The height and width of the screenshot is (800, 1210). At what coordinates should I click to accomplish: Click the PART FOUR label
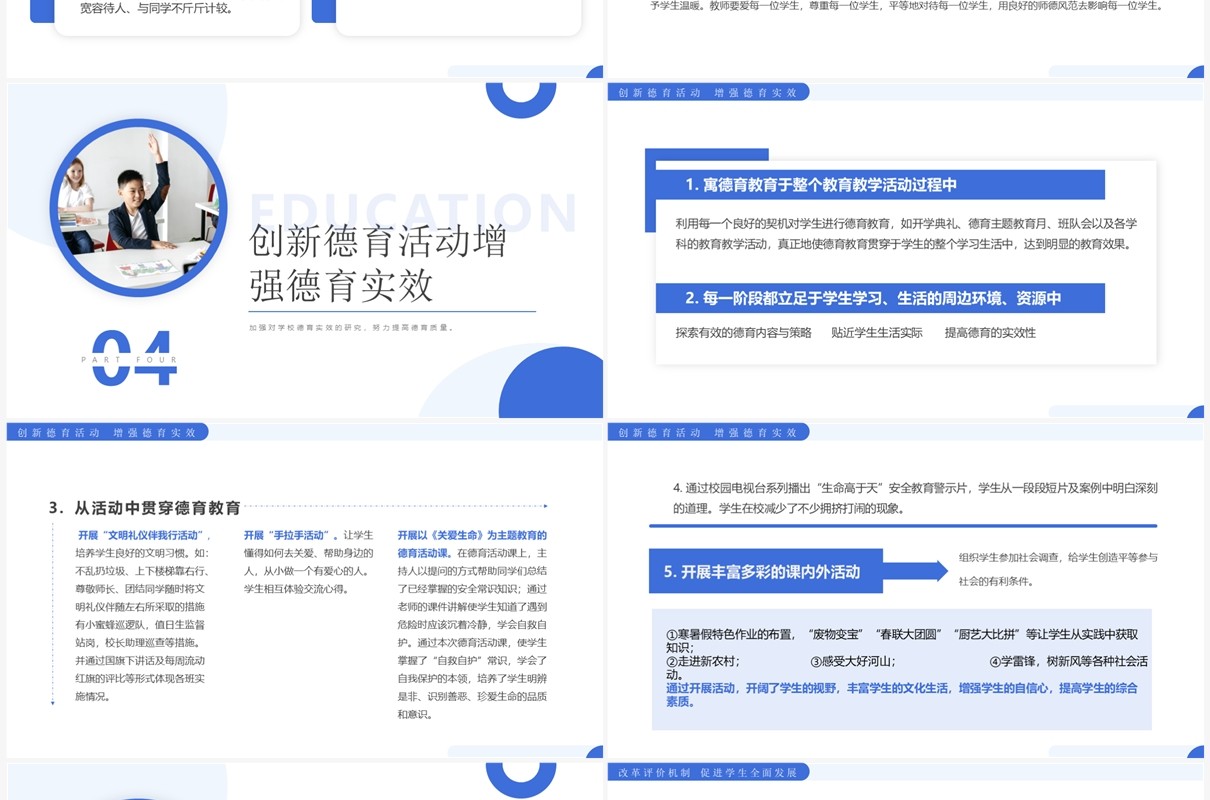pyautogui.click(x=129, y=360)
